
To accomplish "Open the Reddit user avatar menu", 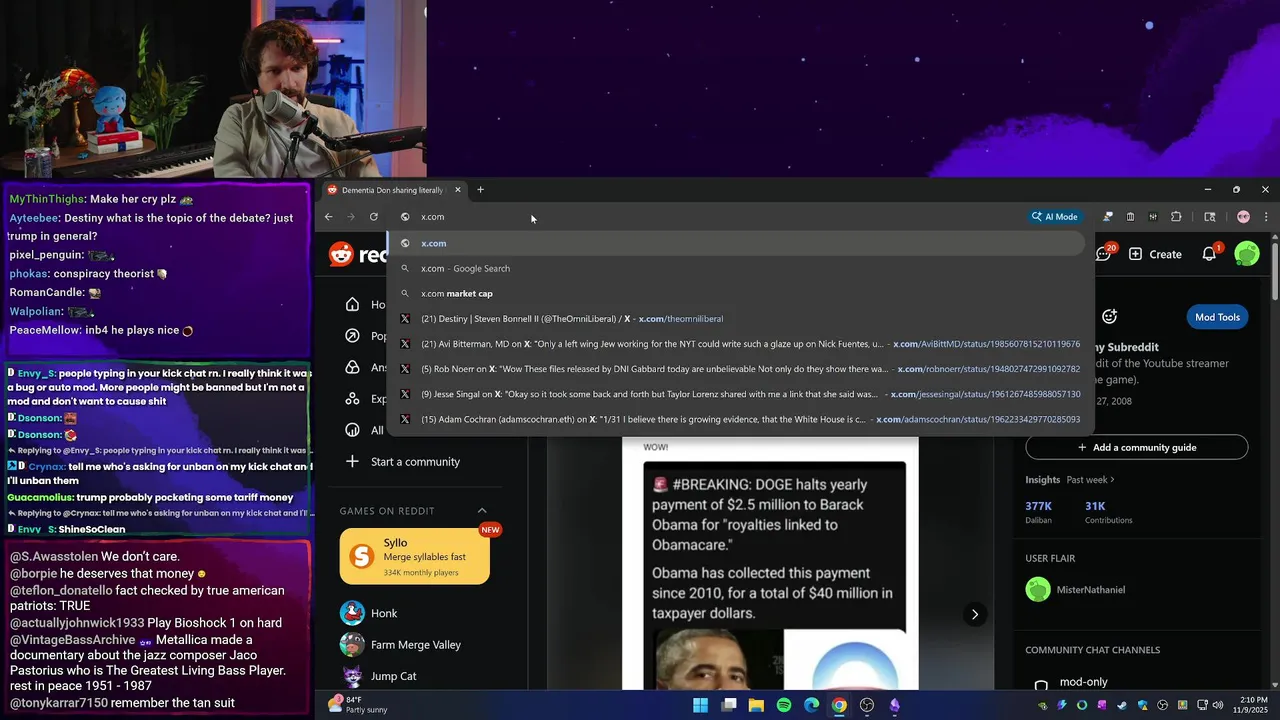I will (1247, 254).
